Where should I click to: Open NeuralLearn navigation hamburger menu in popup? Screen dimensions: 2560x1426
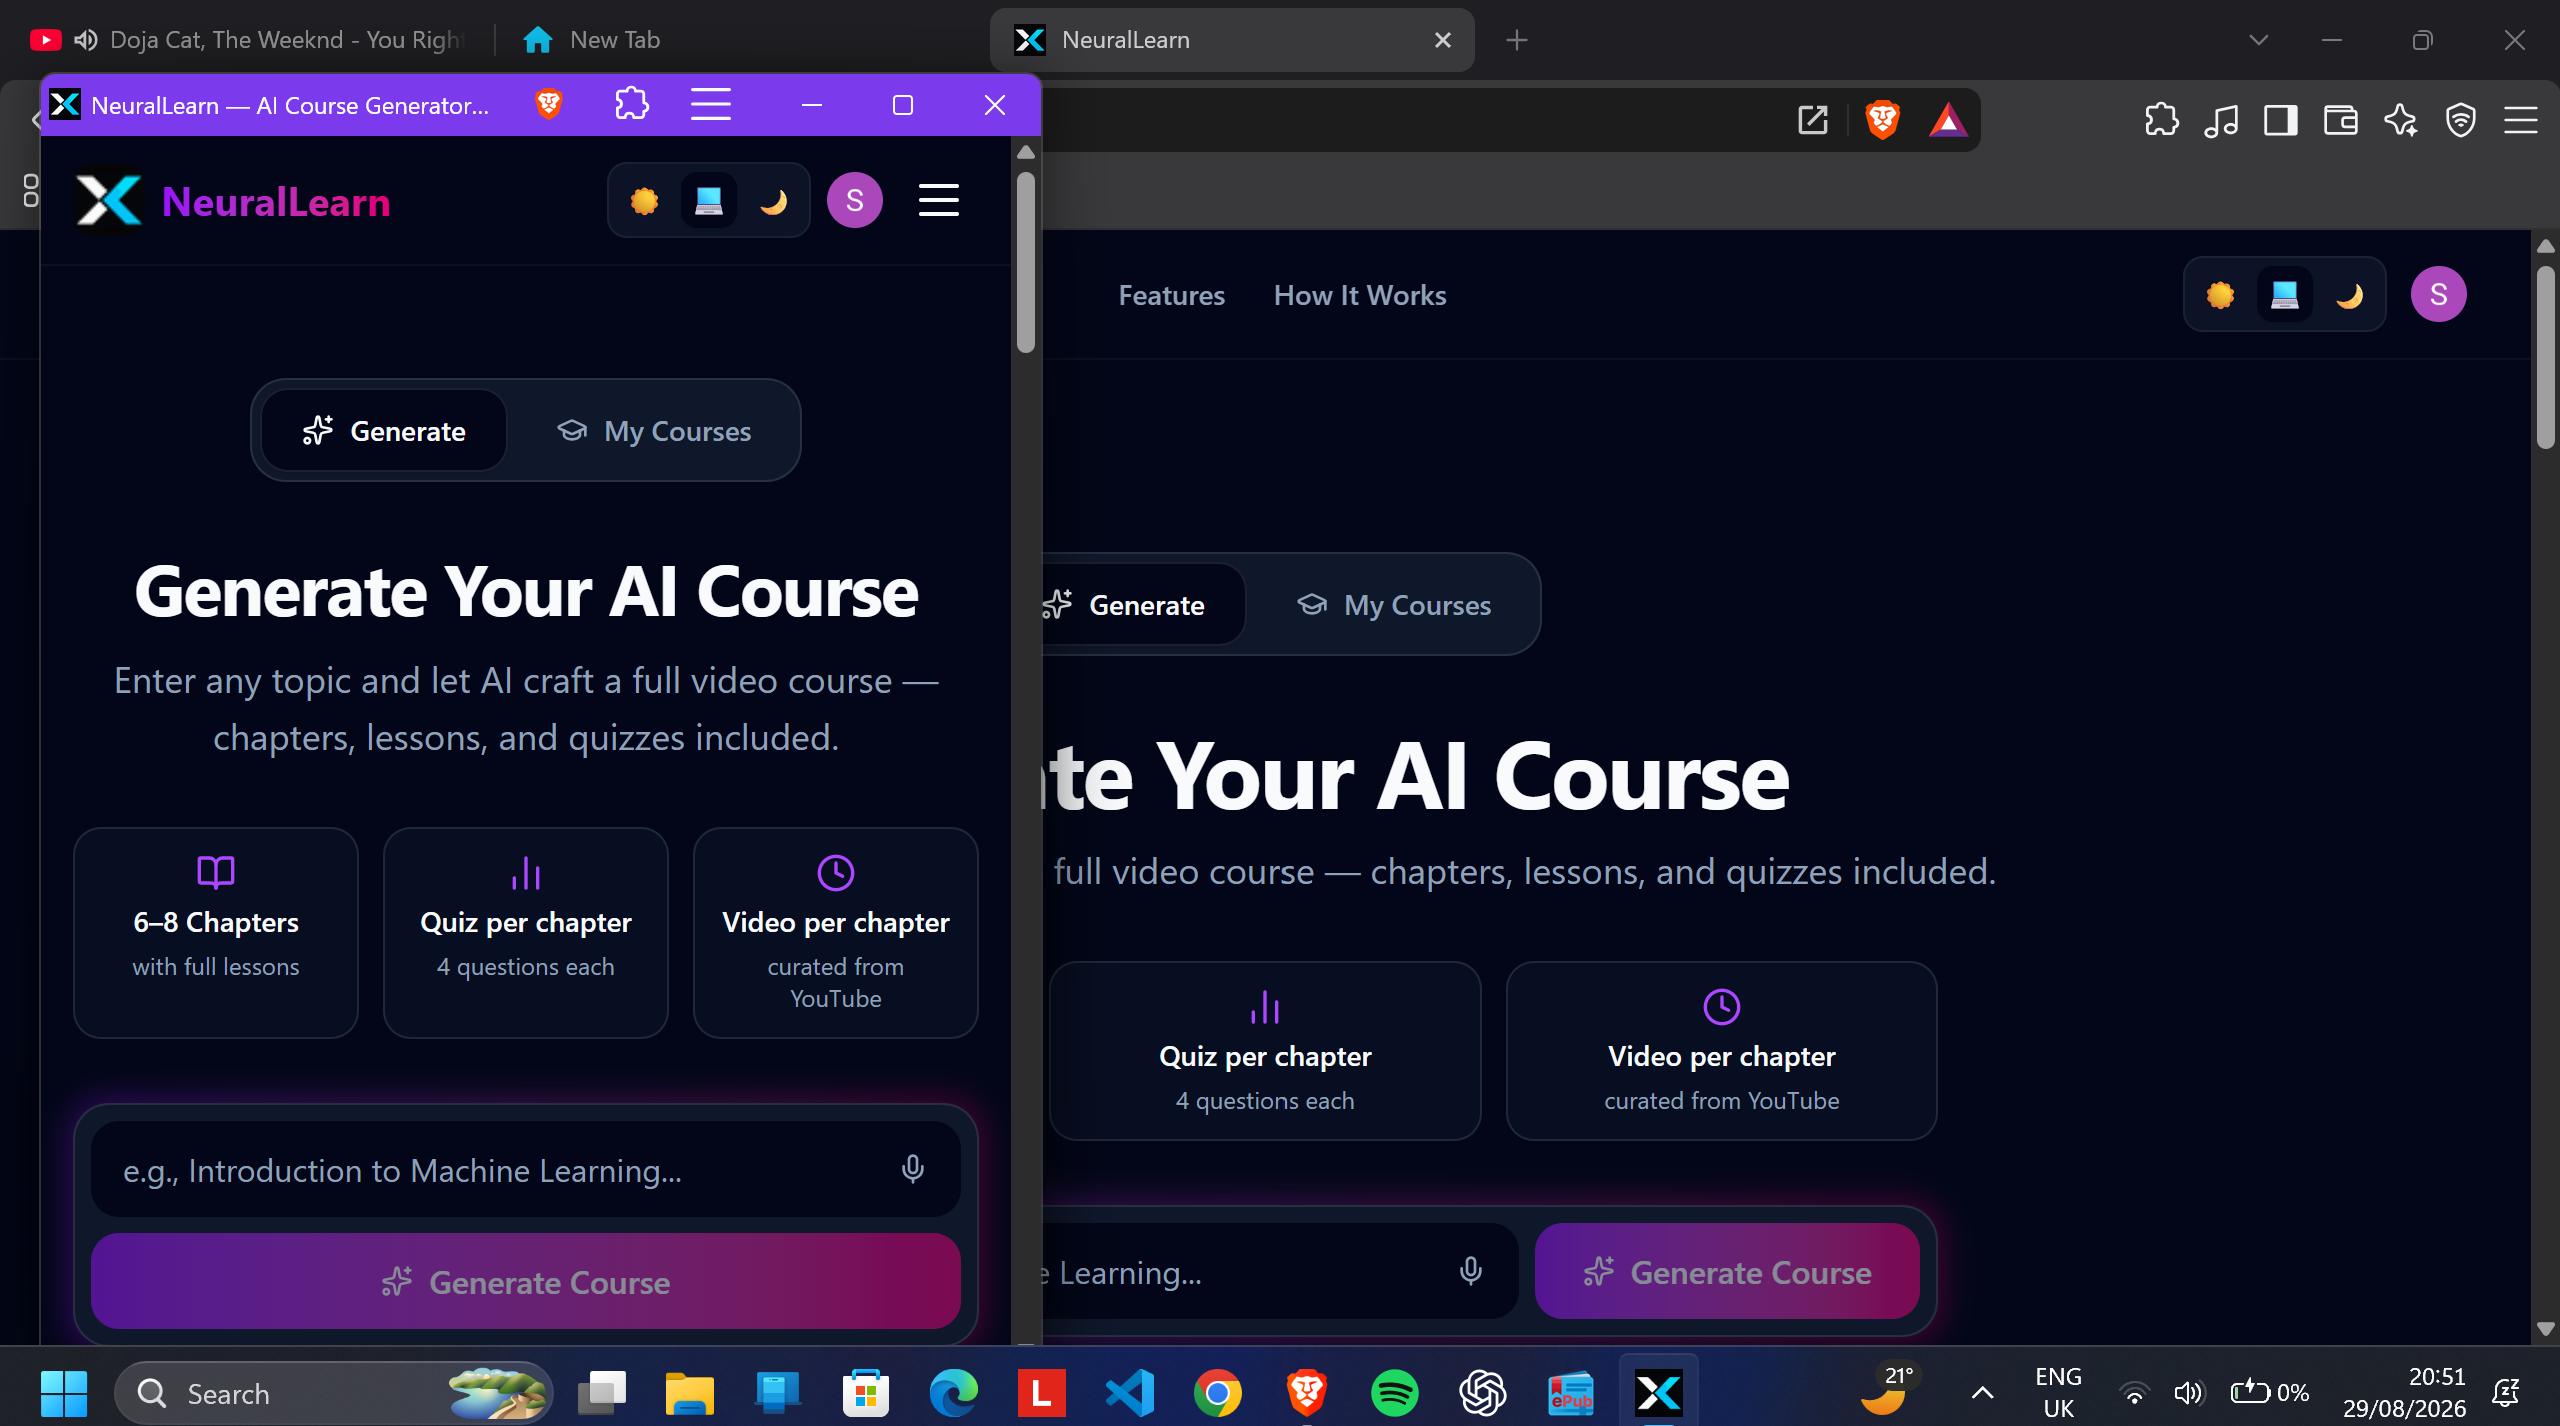(939, 201)
